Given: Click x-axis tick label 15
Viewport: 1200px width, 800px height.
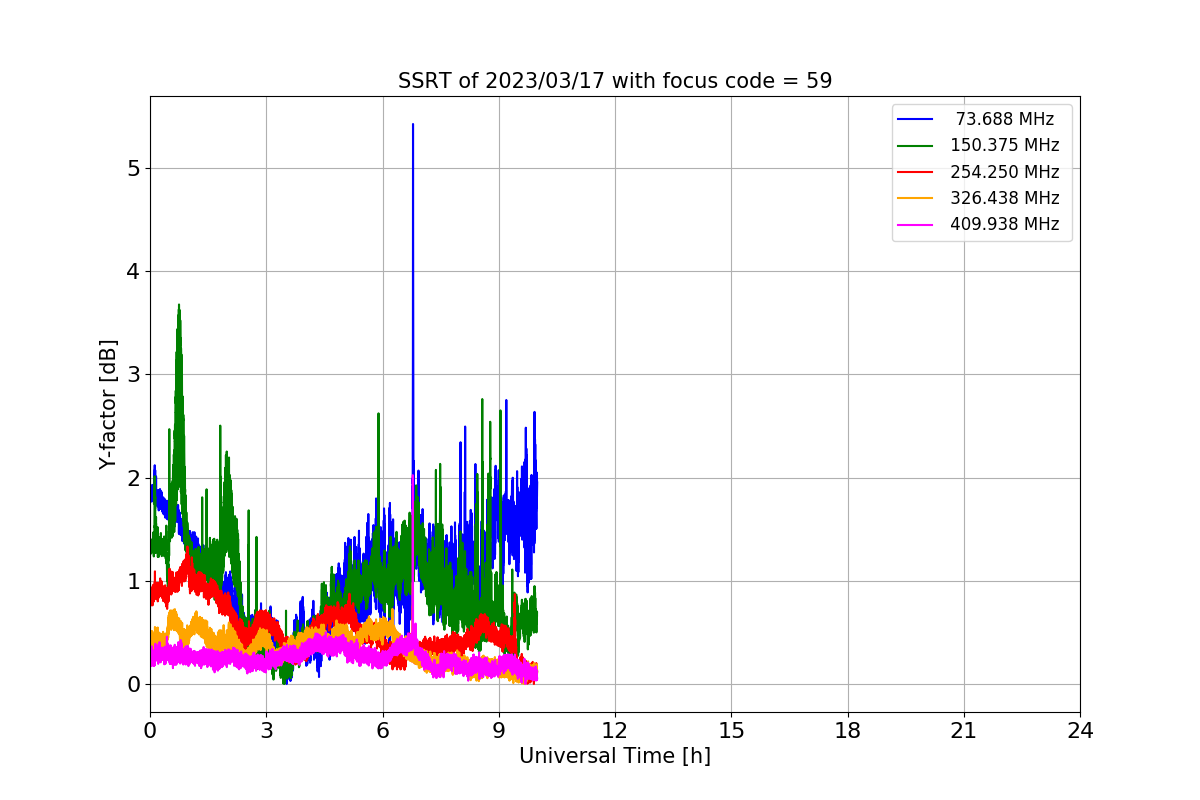Looking at the screenshot, I should pyautogui.click(x=731, y=731).
